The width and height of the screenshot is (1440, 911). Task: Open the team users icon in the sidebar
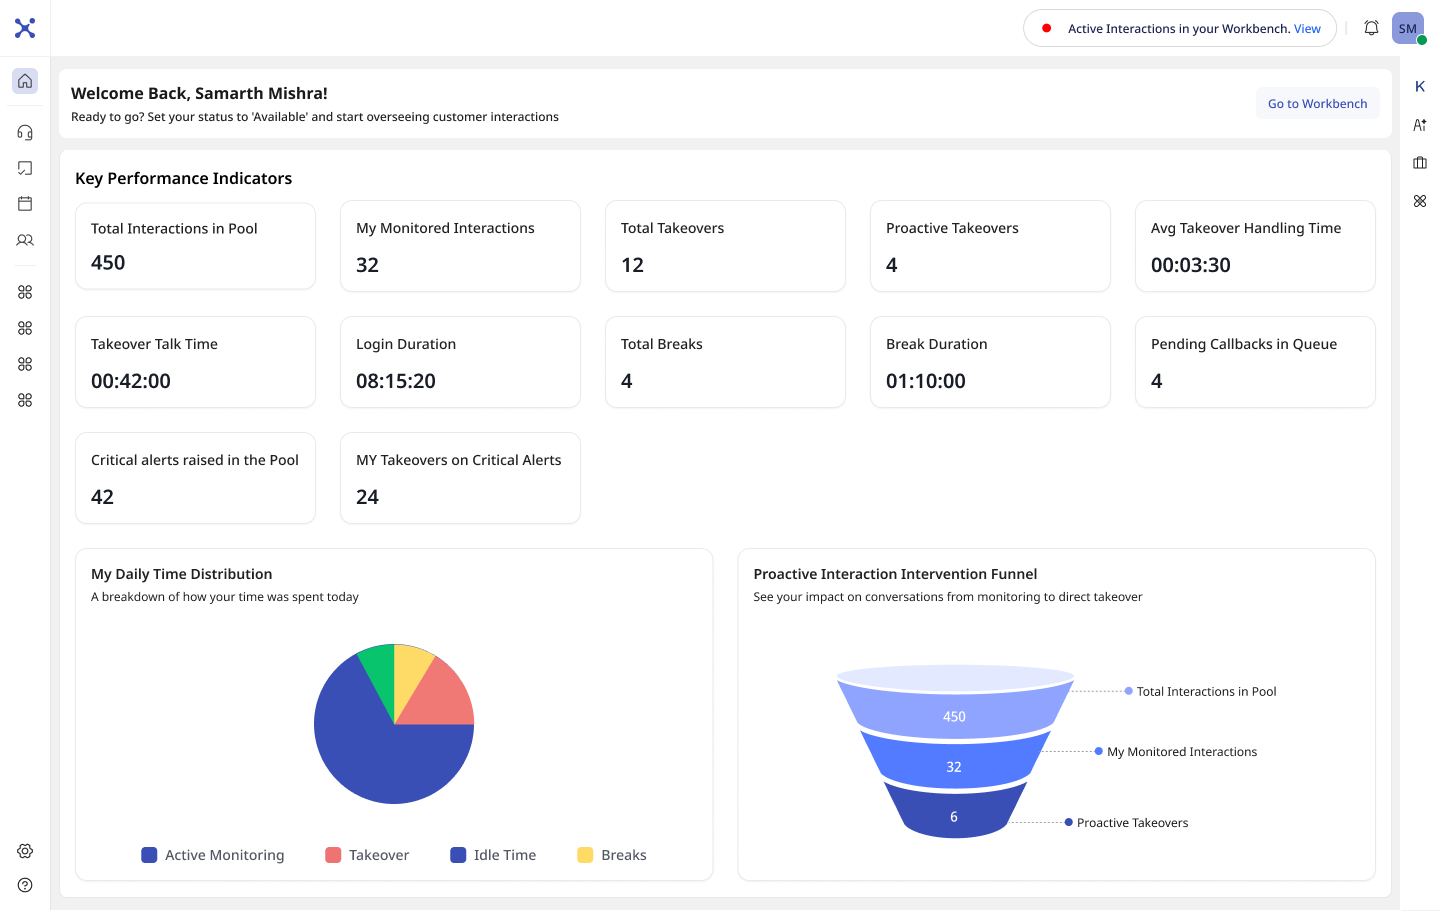(x=25, y=240)
